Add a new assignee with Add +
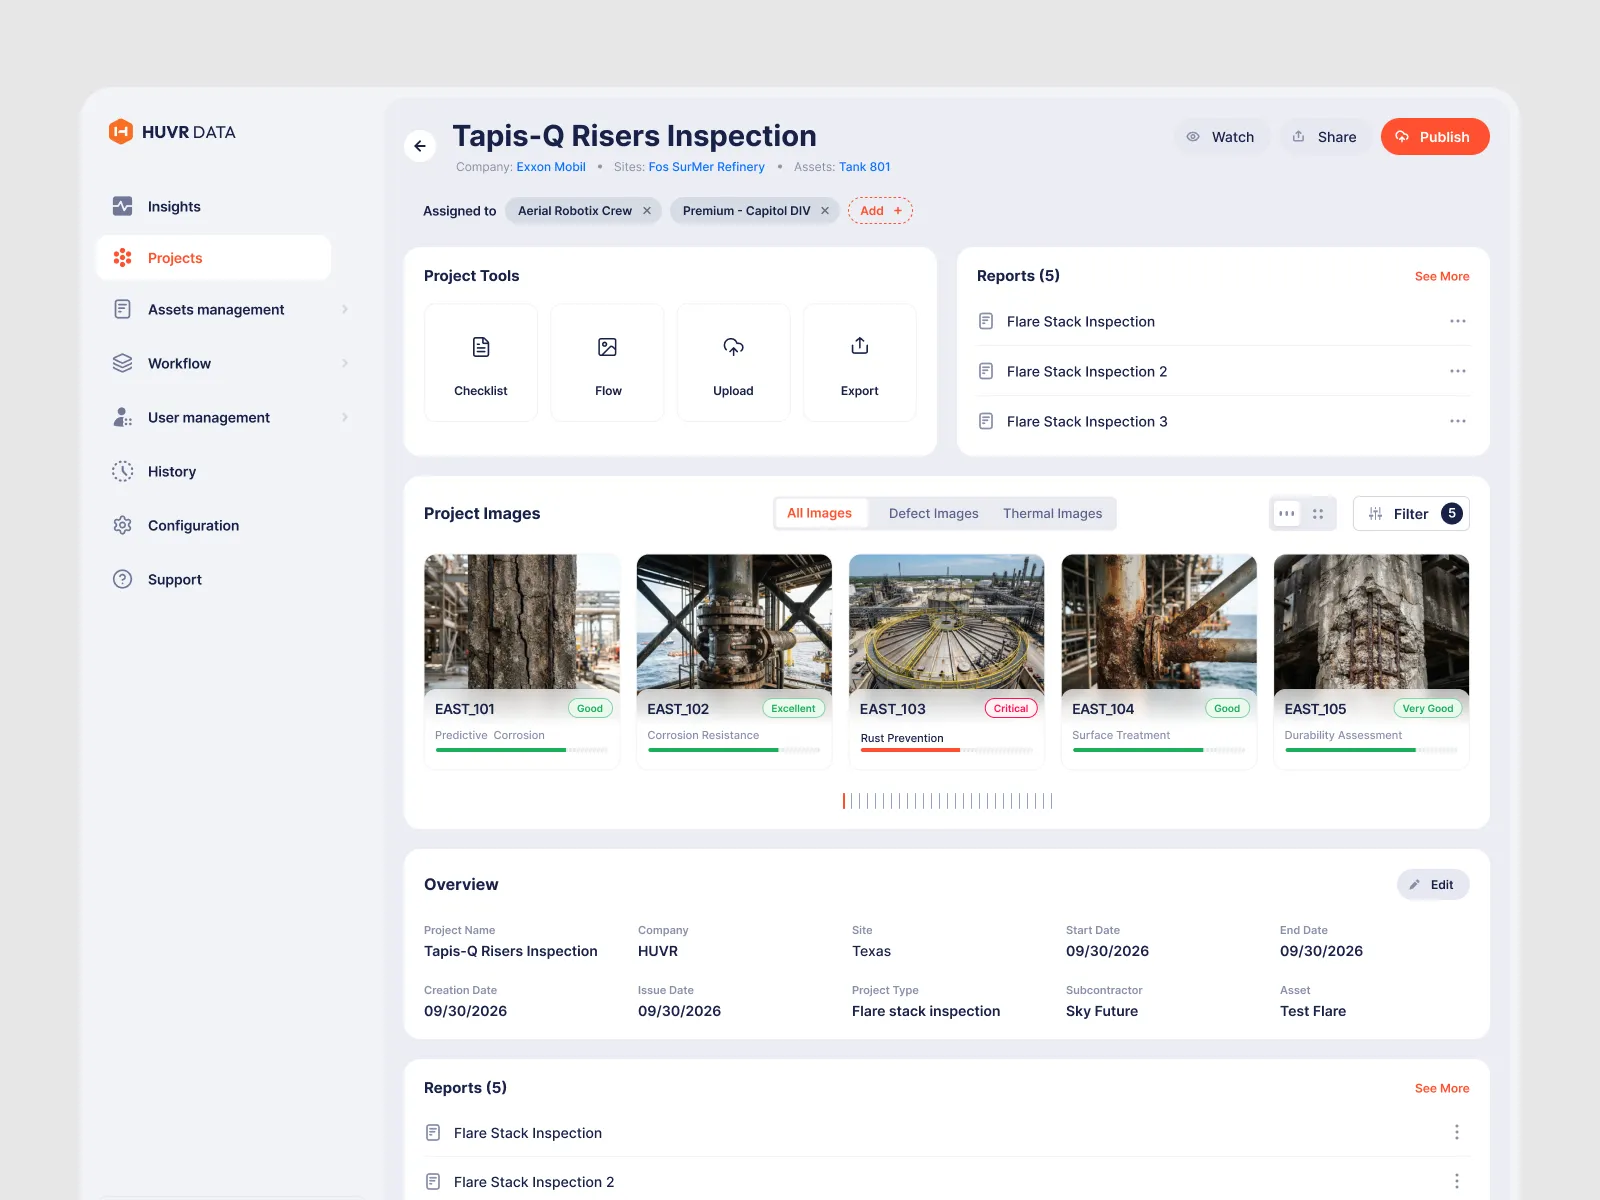The image size is (1600, 1200). coord(880,211)
